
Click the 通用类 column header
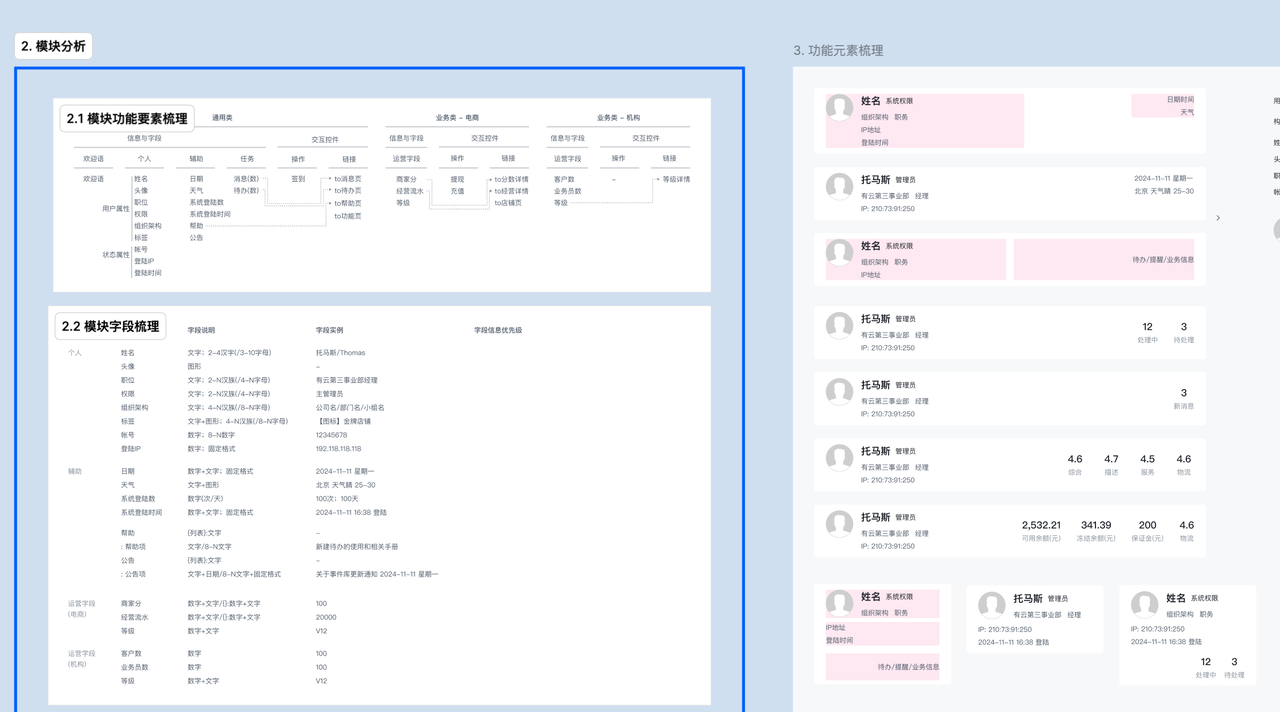(222, 118)
